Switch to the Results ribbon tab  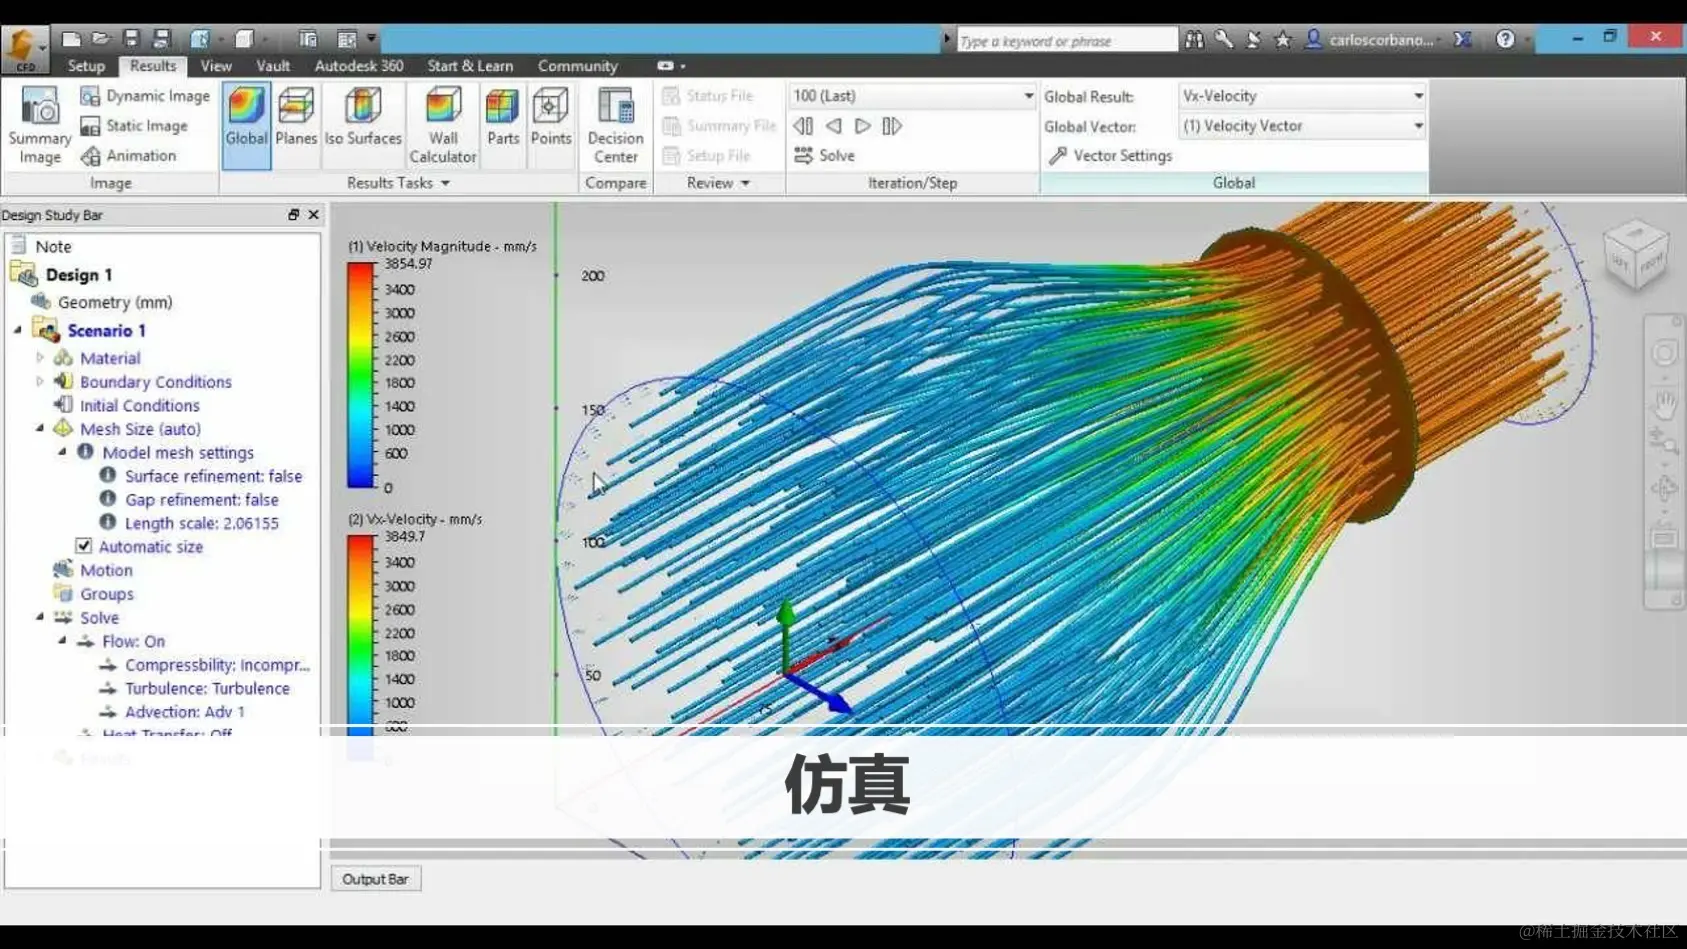[x=152, y=66]
